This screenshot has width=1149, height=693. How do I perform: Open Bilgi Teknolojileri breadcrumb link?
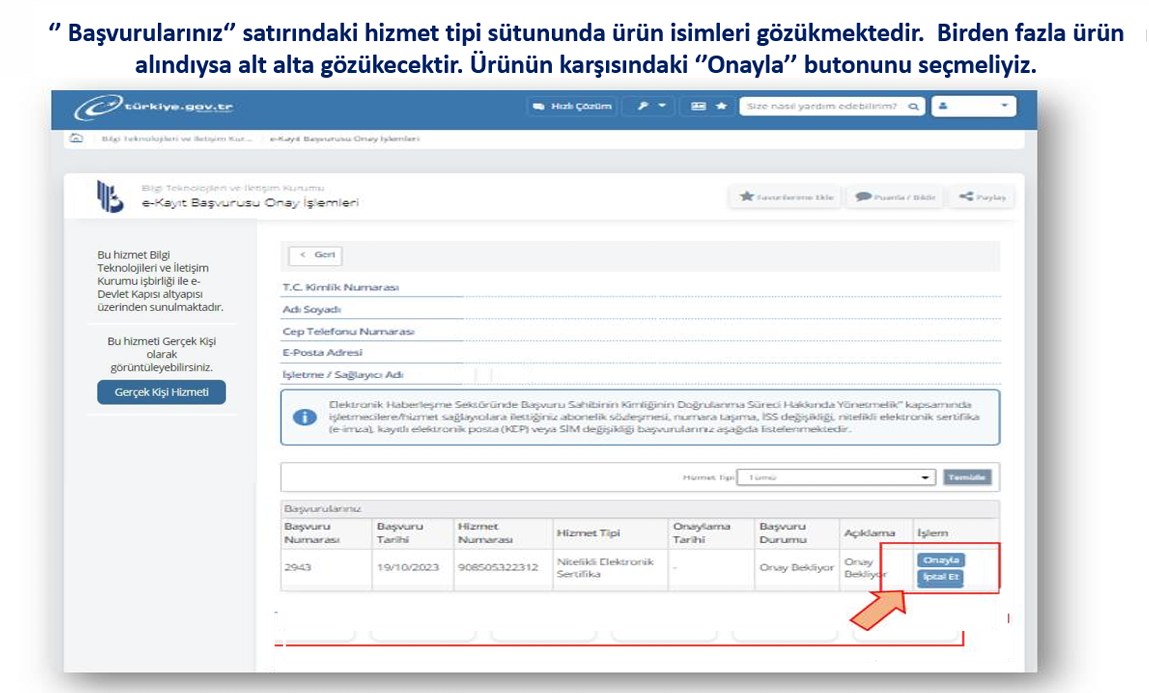[169, 138]
